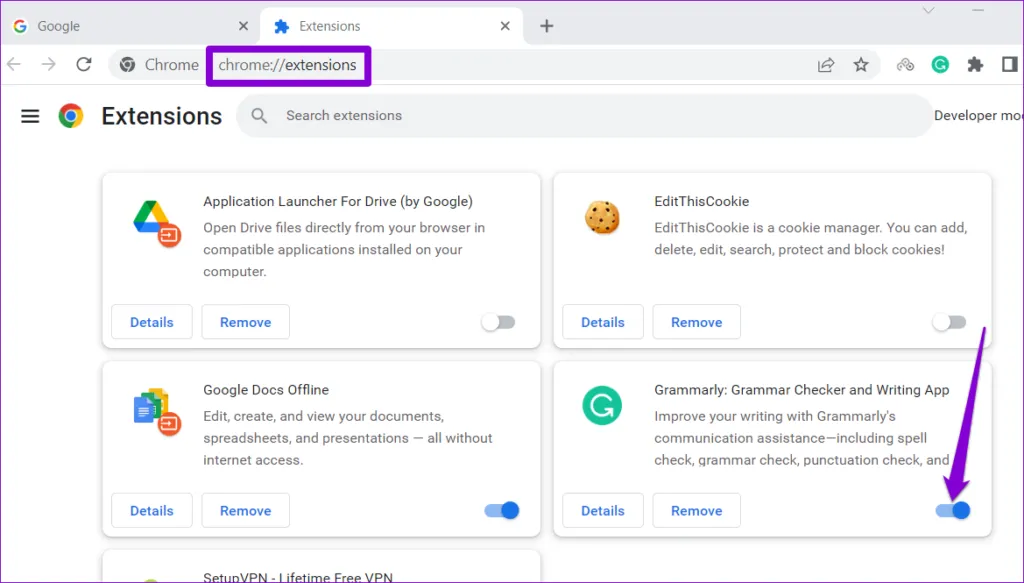The height and width of the screenshot is (583, 1024).
Task: Enable the EditThisCookie extension toggle
Action: (x=949, y=322)
